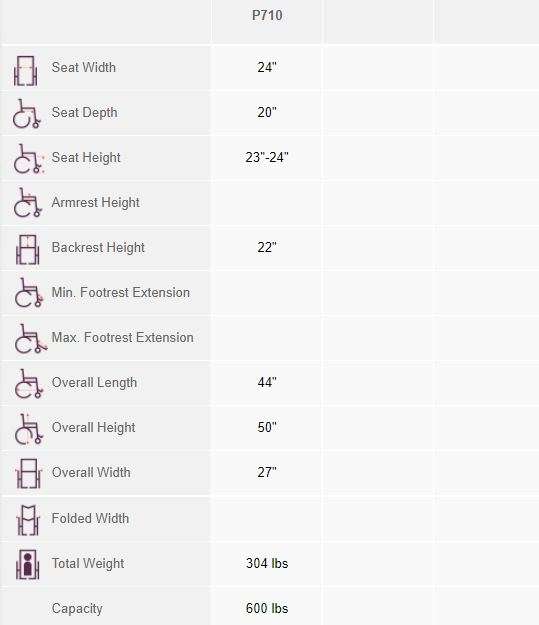This screenshot has width=539, height=625.
Task: Click the Min. Footrest Extension icon
Action: point(28,293)
